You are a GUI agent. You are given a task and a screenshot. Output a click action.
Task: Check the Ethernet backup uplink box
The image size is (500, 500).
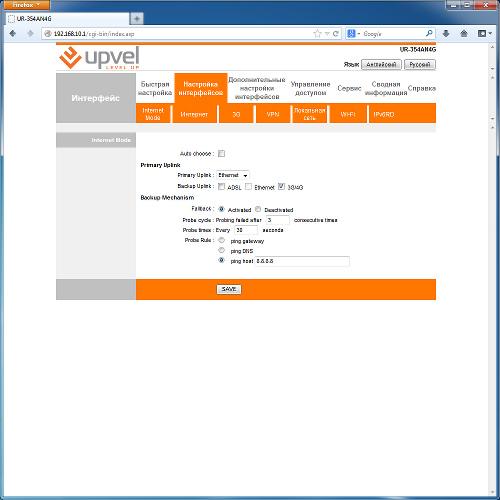pos(248,187)
